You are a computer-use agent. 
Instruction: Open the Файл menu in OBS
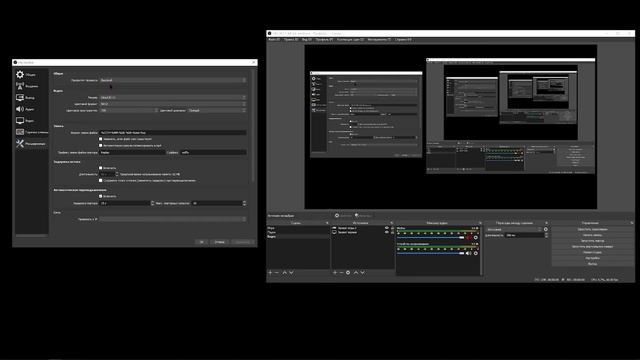click(x=274, y=40)
